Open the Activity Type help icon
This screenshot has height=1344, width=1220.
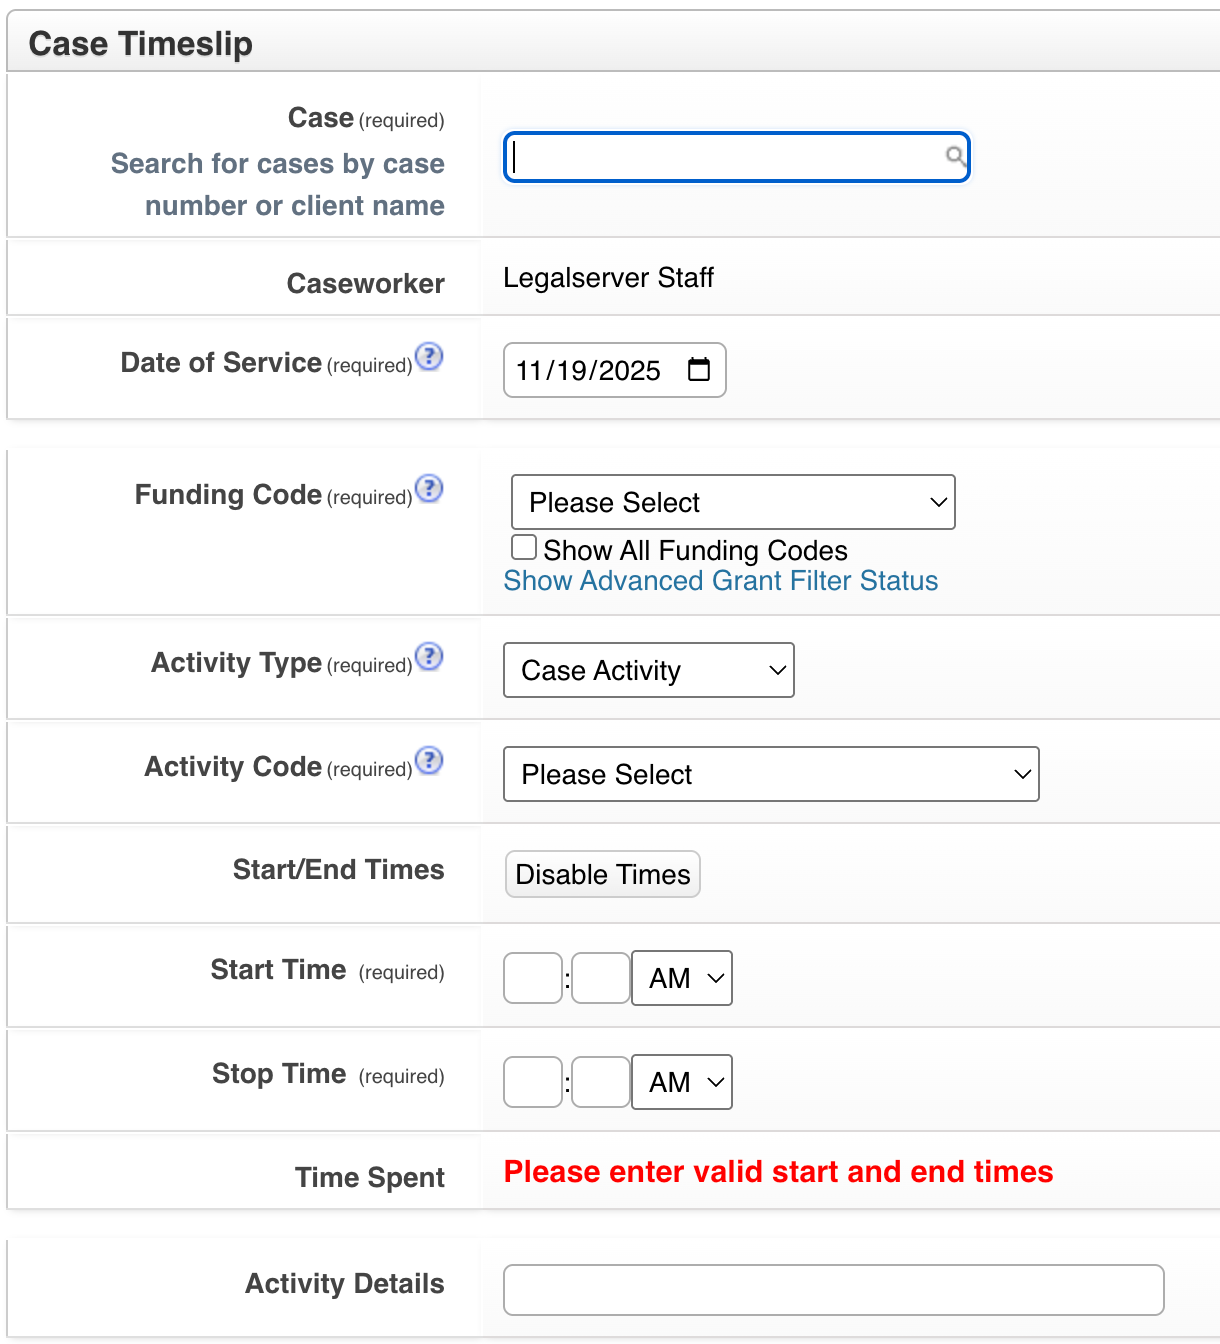coord(429,657)
